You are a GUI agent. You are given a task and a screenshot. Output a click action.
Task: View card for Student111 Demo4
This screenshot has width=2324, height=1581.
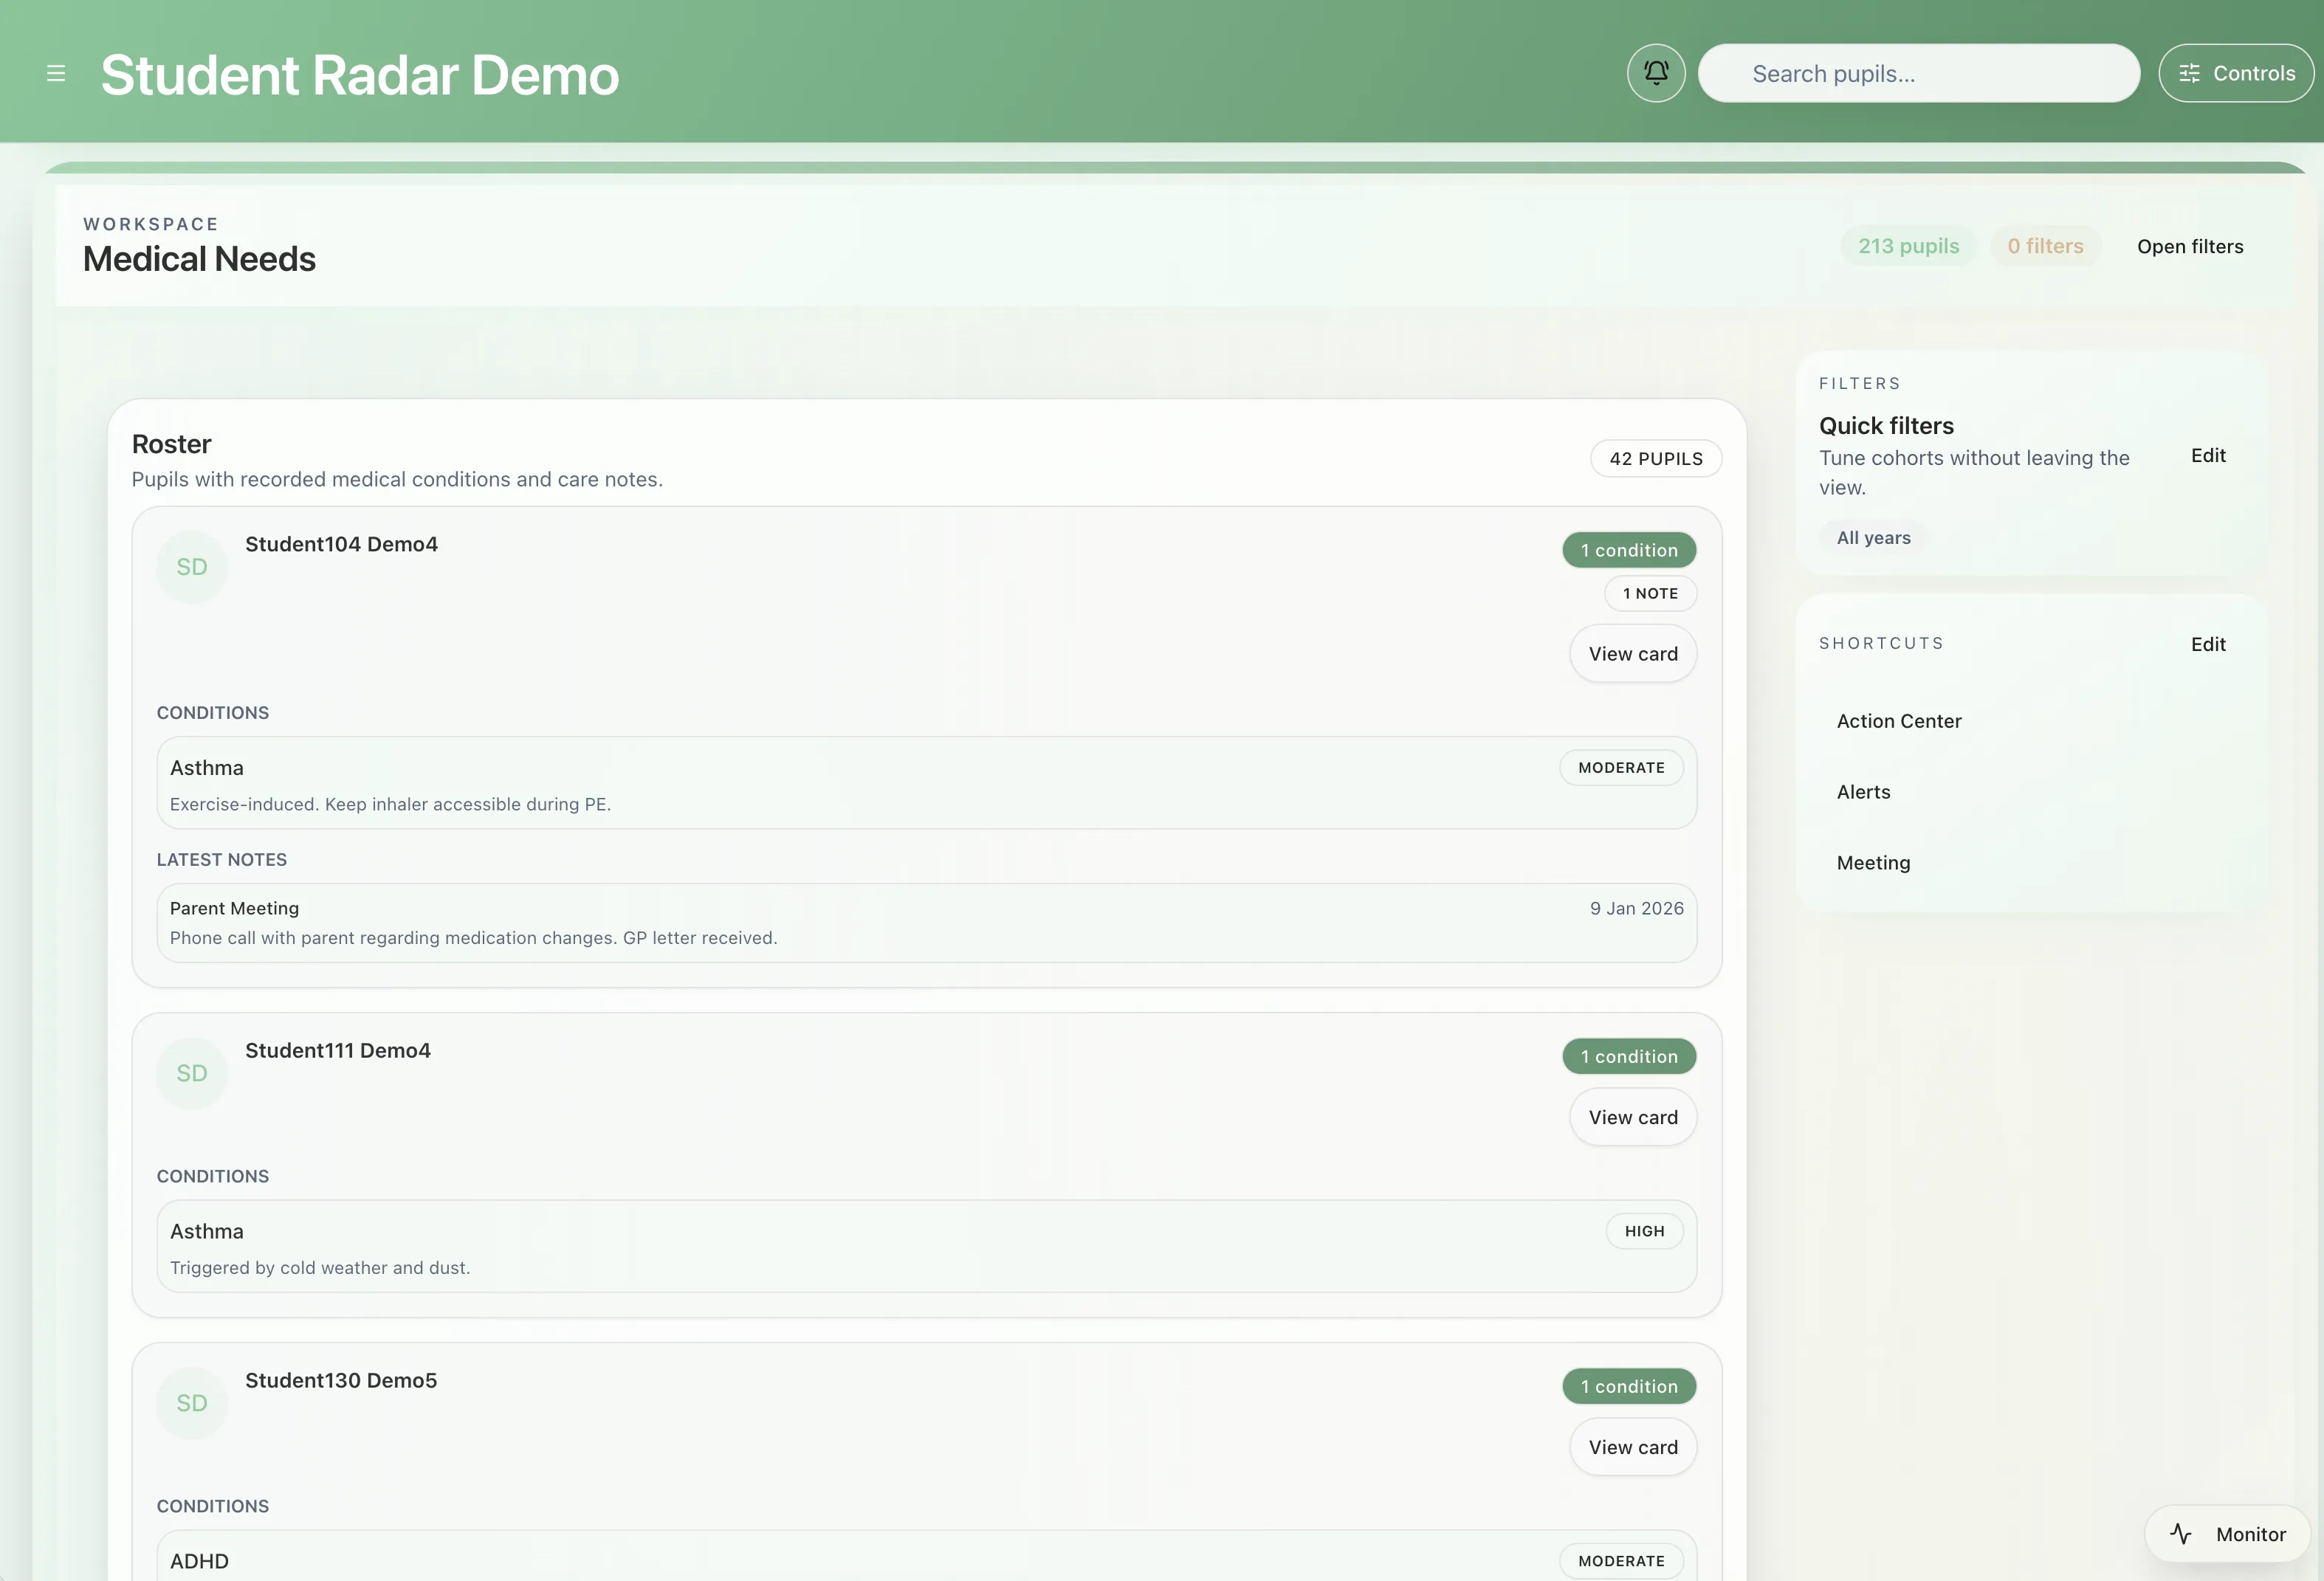point(1633,1117)
